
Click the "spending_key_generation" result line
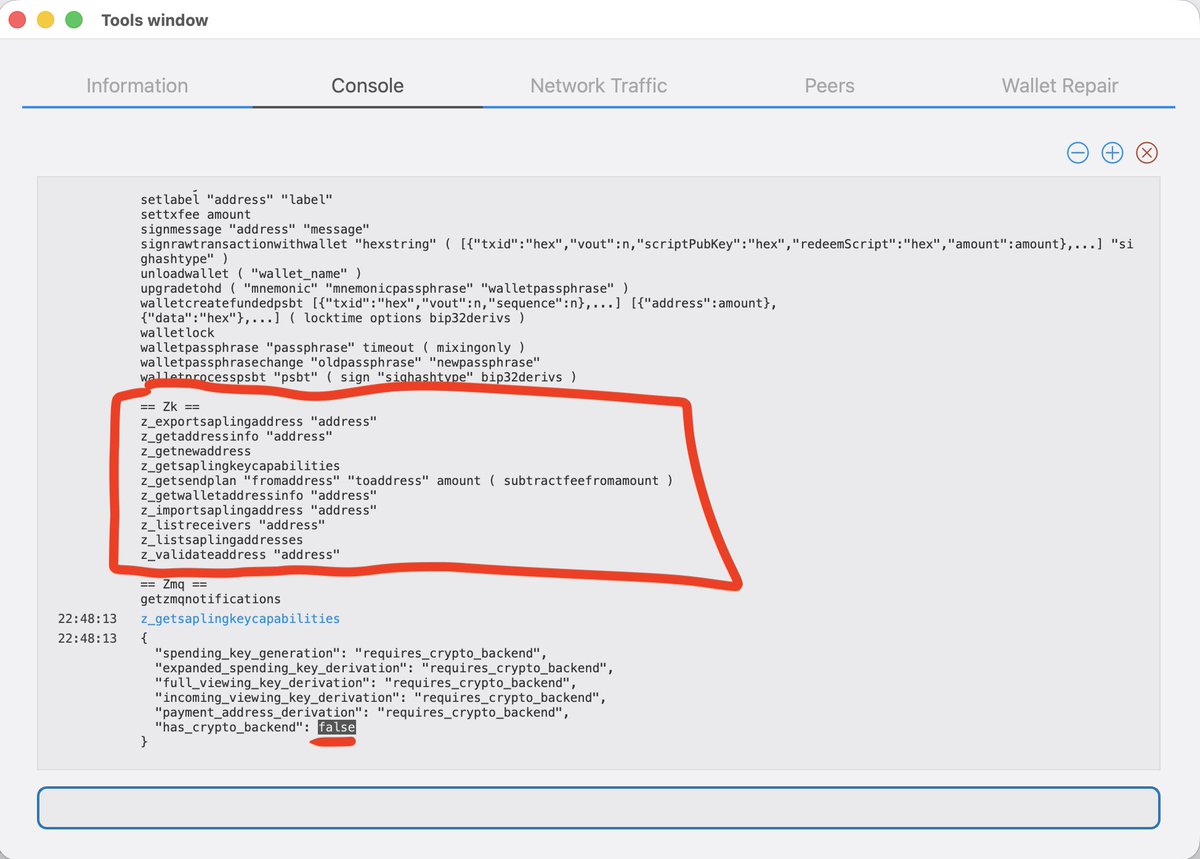[x=351, y=654]
